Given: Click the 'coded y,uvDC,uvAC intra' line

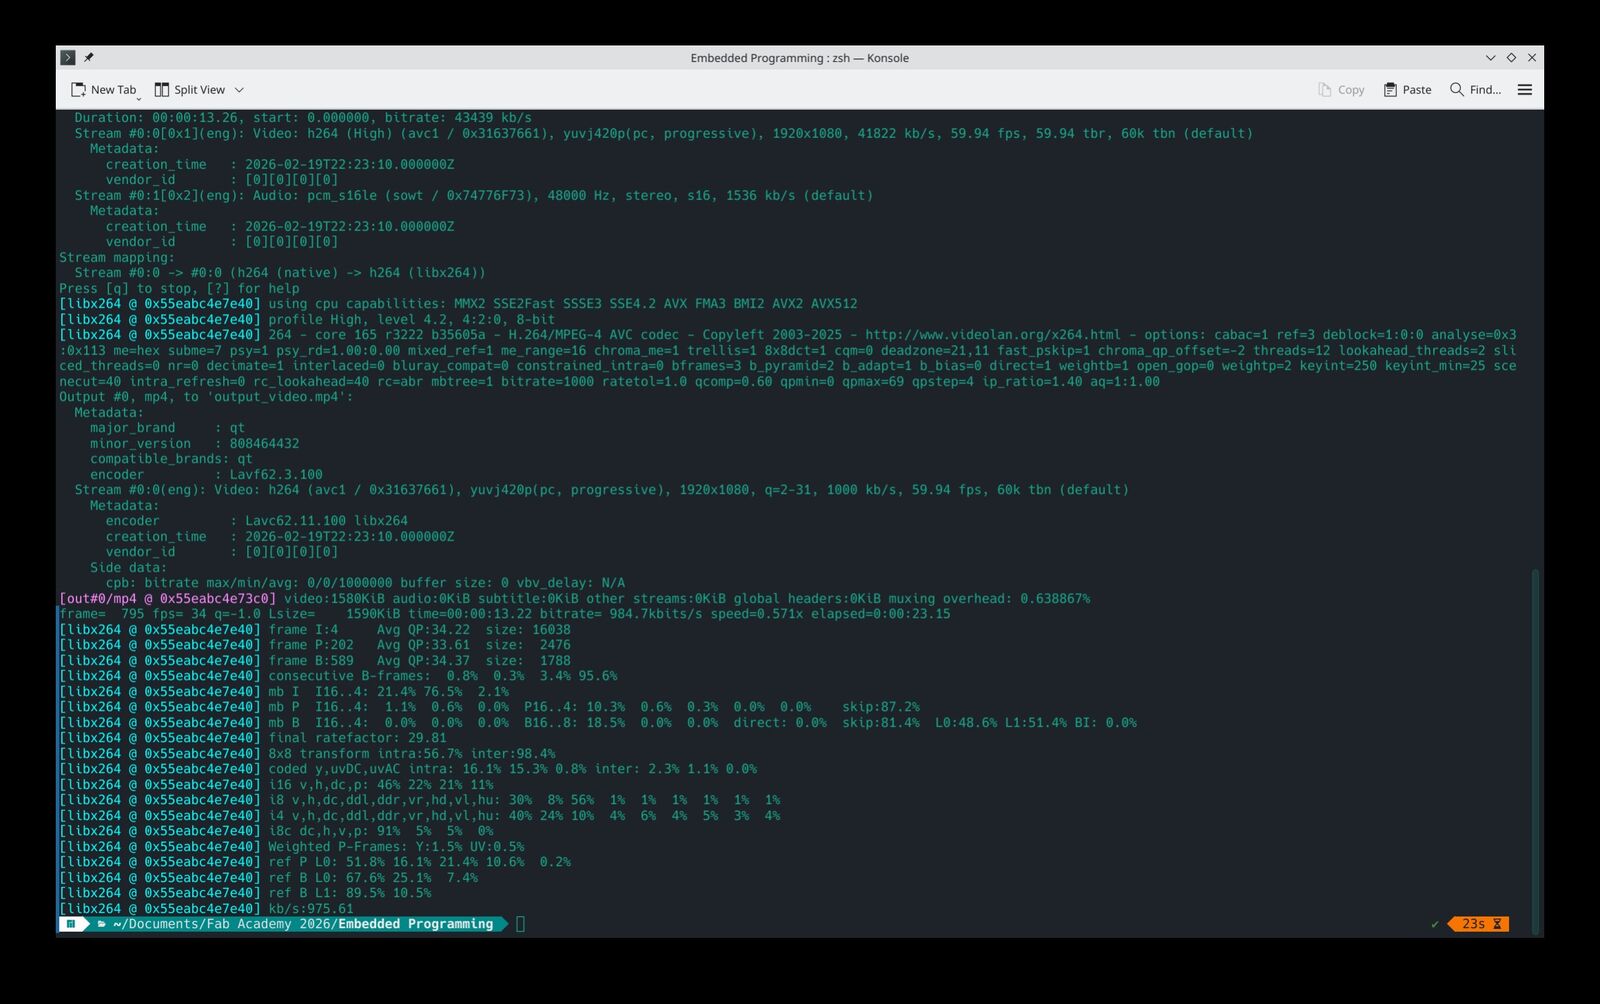Looking at the screenshot, I should pyautogui.click(x=408, y=769).
